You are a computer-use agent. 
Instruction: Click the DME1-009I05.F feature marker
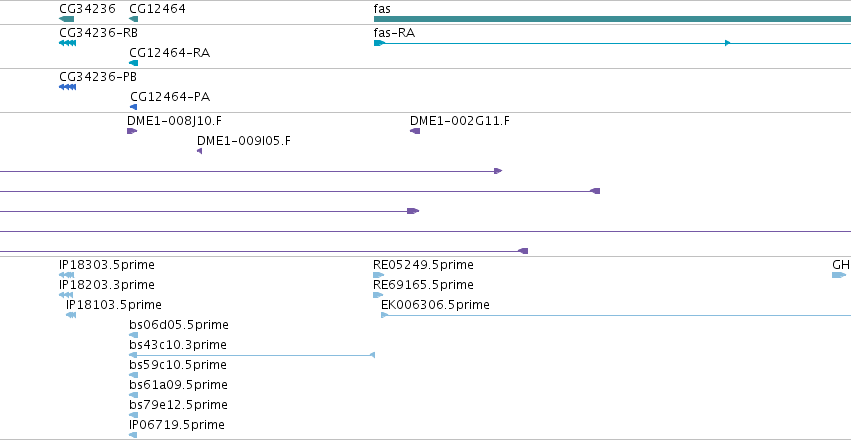200,151
